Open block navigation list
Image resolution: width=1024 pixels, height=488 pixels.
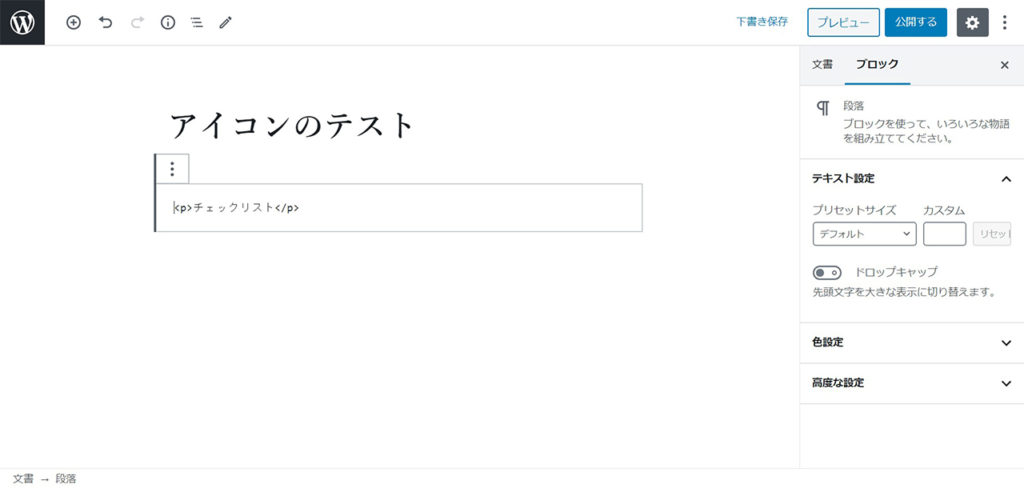pos(196,22)
